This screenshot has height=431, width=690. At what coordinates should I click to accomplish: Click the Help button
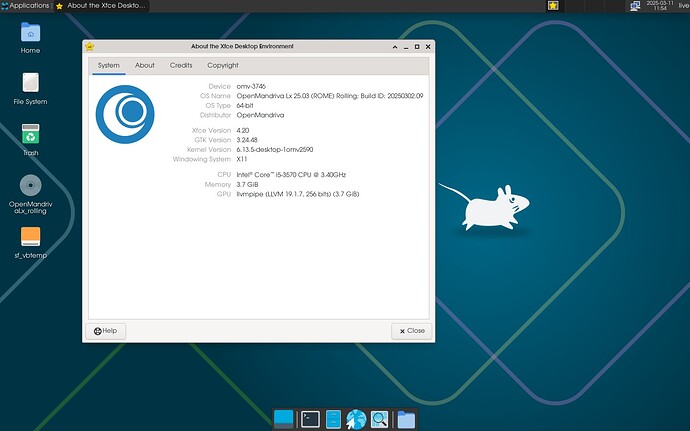[106, 331]
